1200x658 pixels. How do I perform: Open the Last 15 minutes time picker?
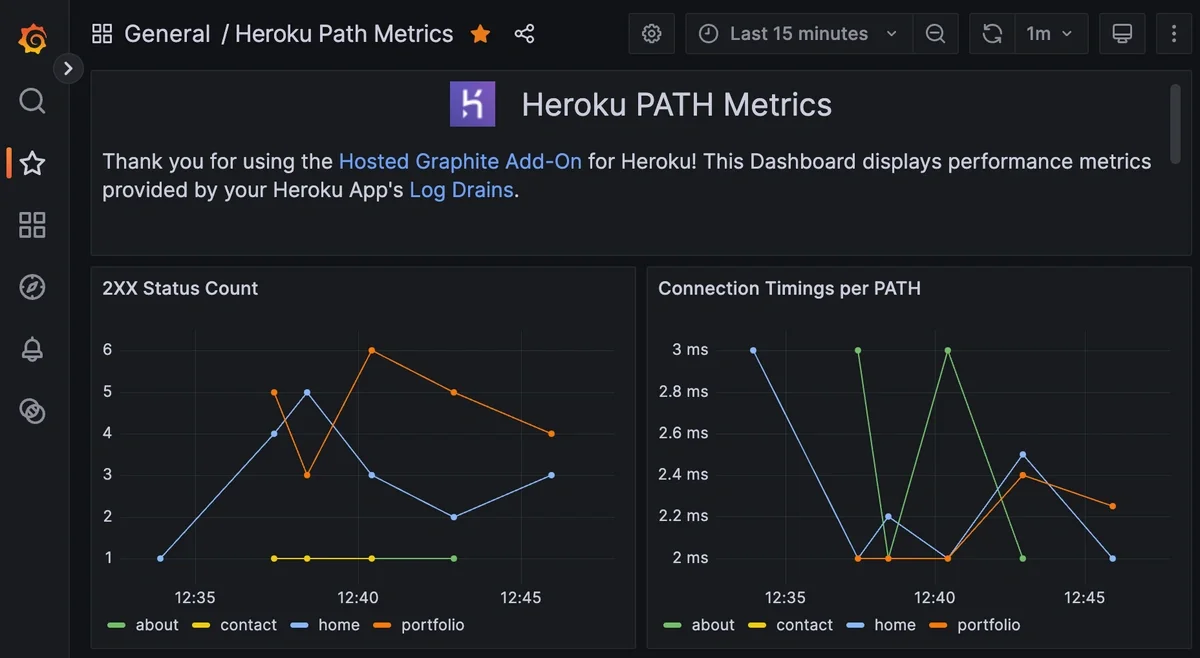[797, 33]
